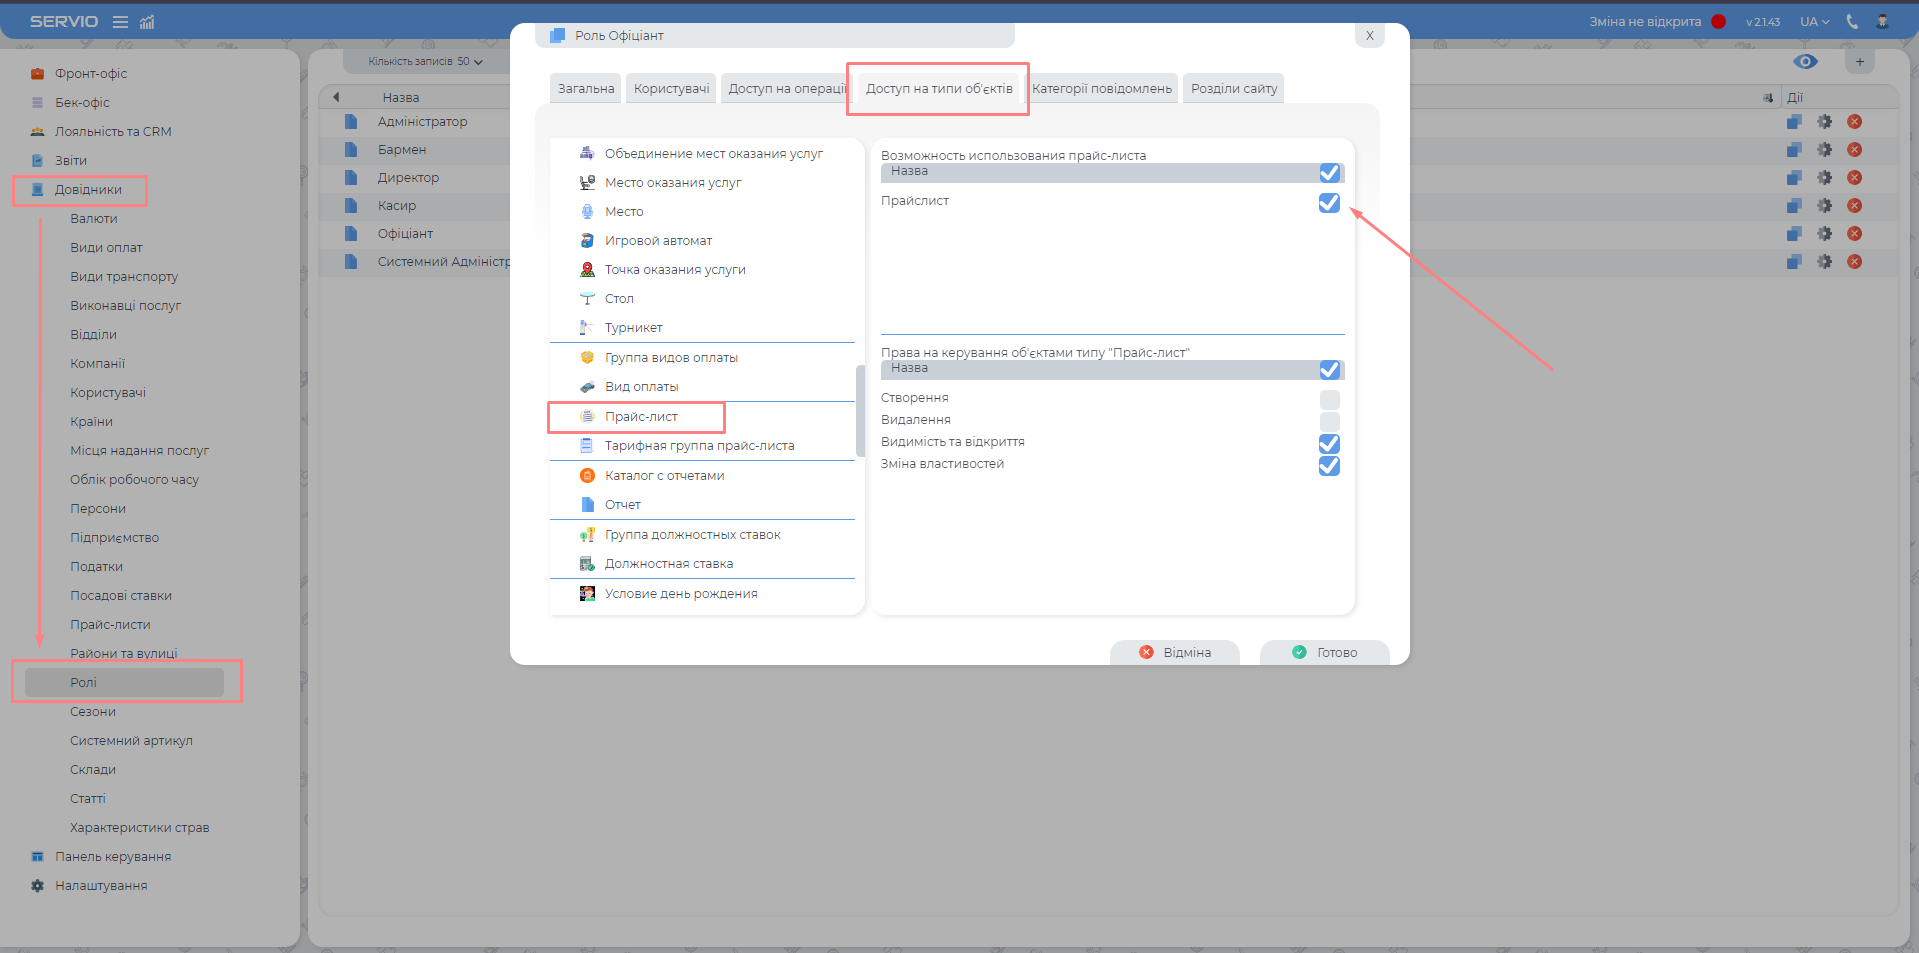The width and height of the screenshot is (1919, 953).
Task: Select Тарифная группа прайс-листа in object list
Action: coord(699,446)
